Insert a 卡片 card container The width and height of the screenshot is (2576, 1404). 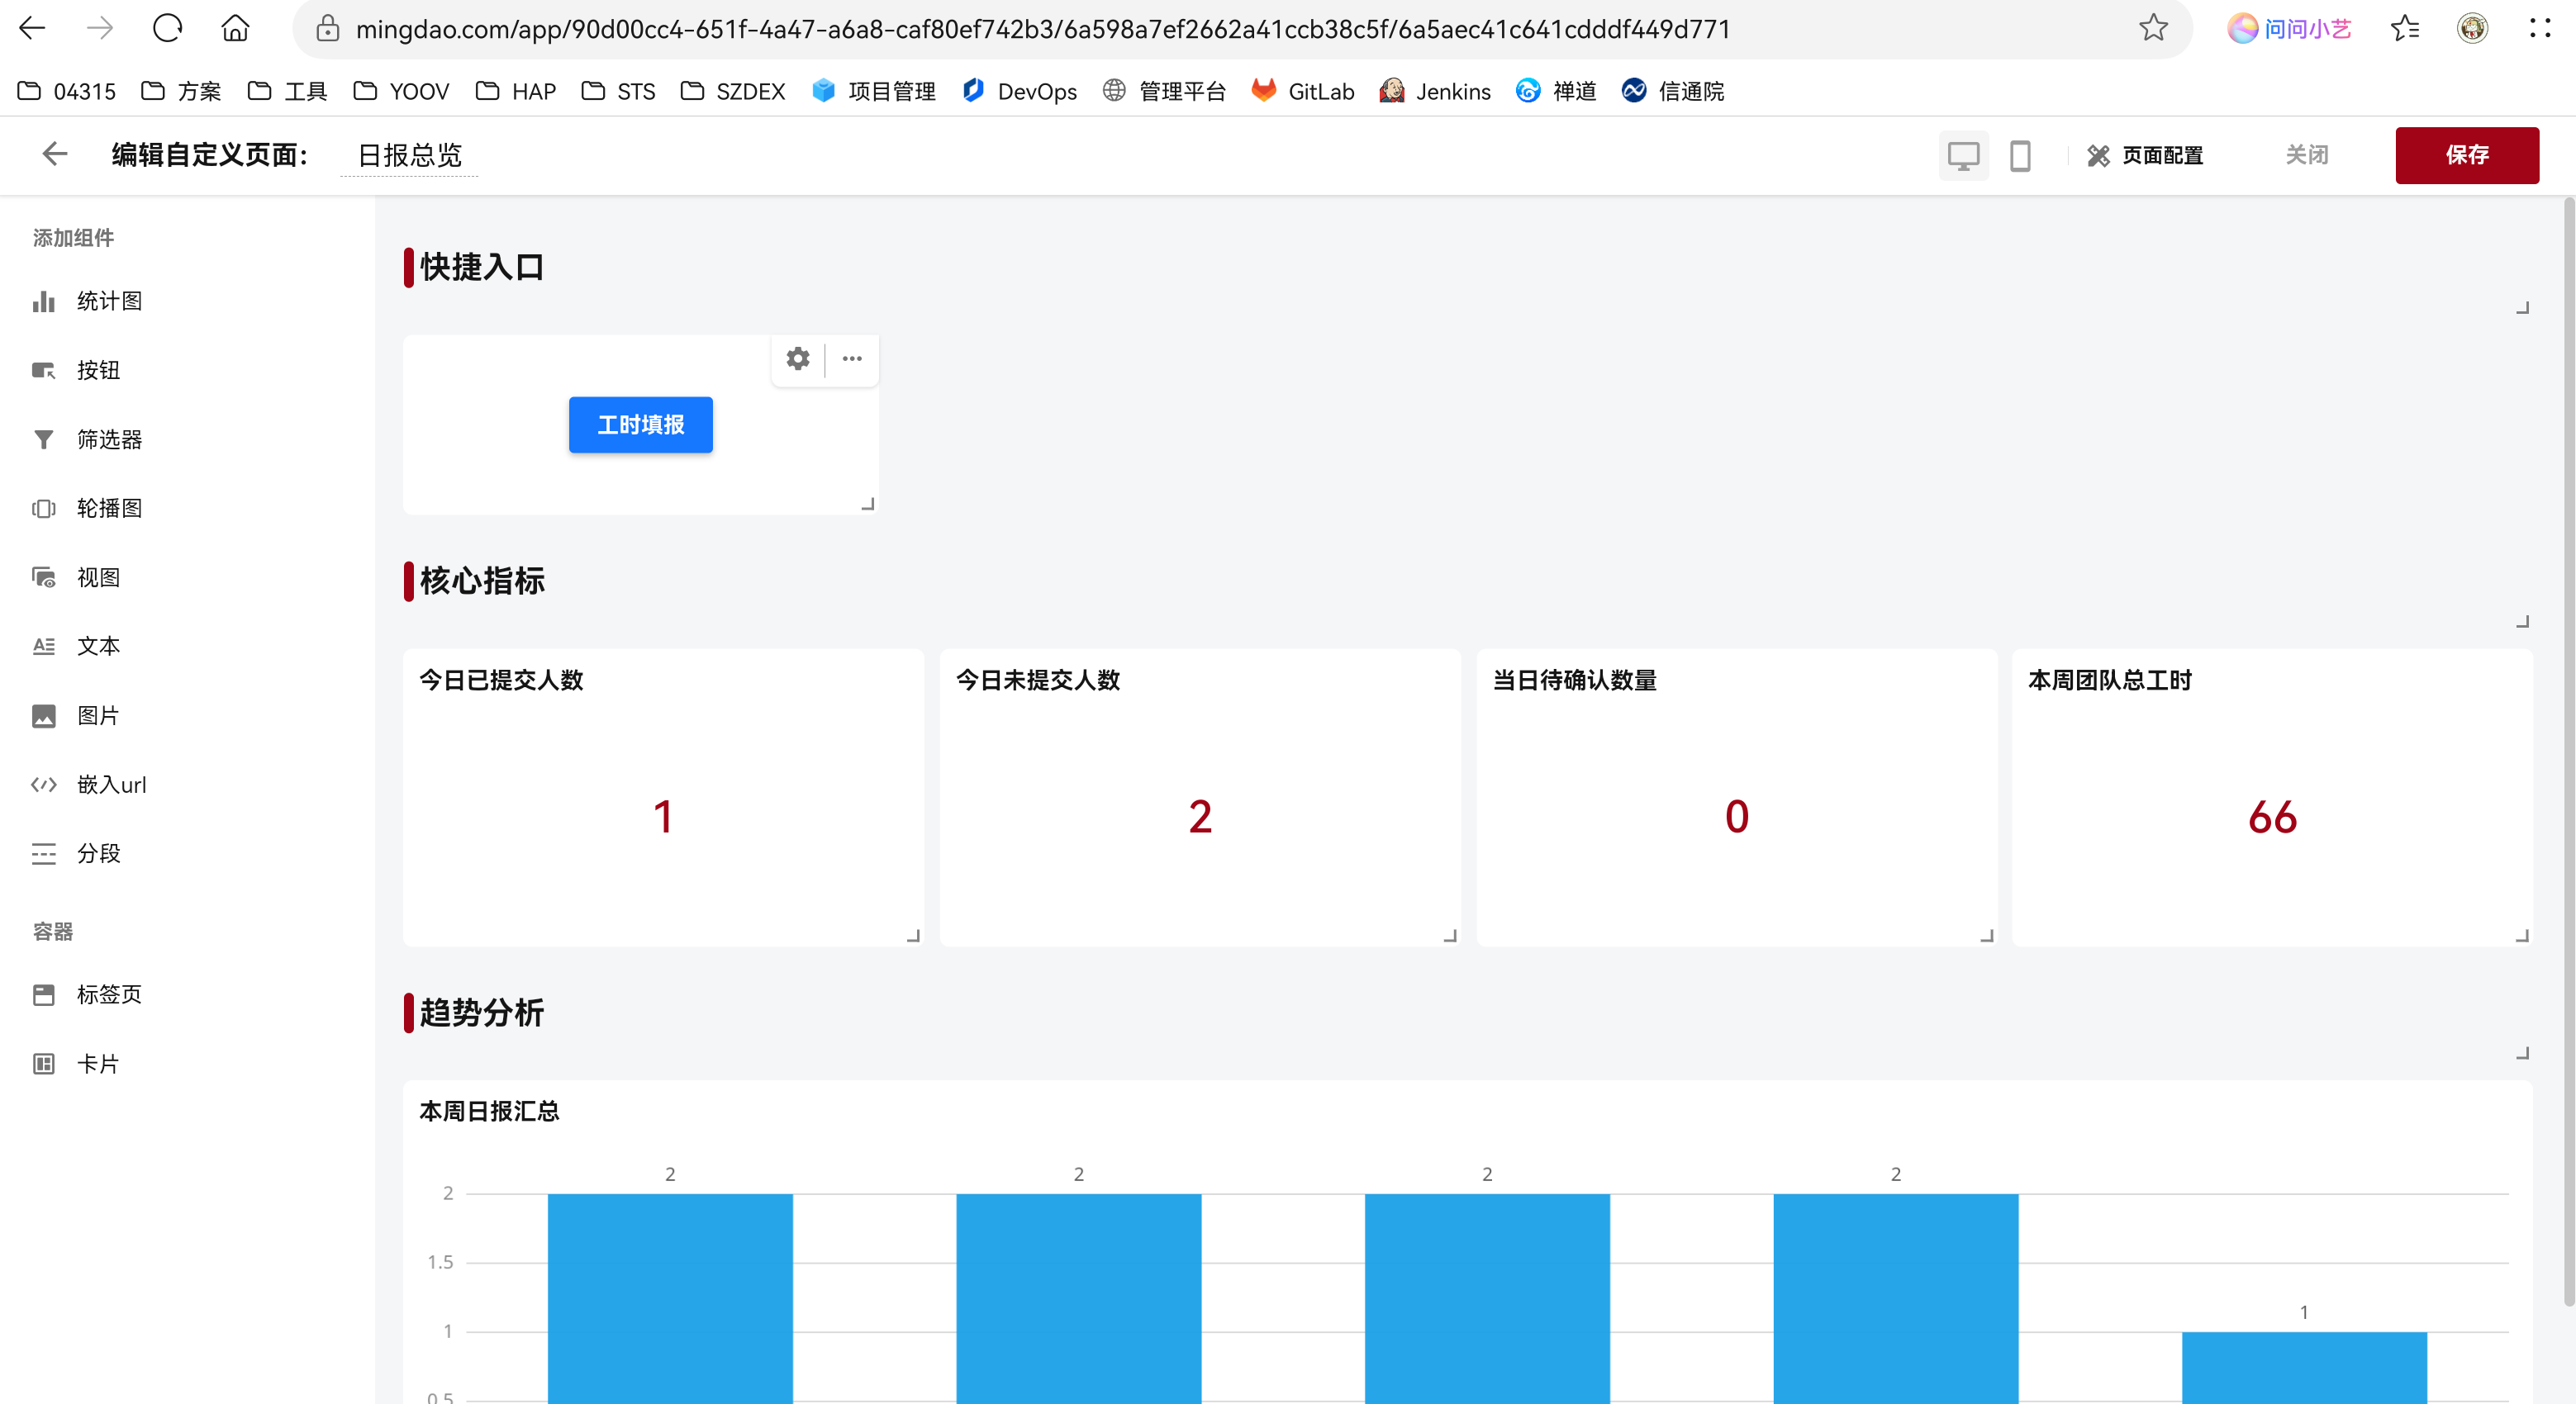pyautogui.click(x=76, y=1063)
